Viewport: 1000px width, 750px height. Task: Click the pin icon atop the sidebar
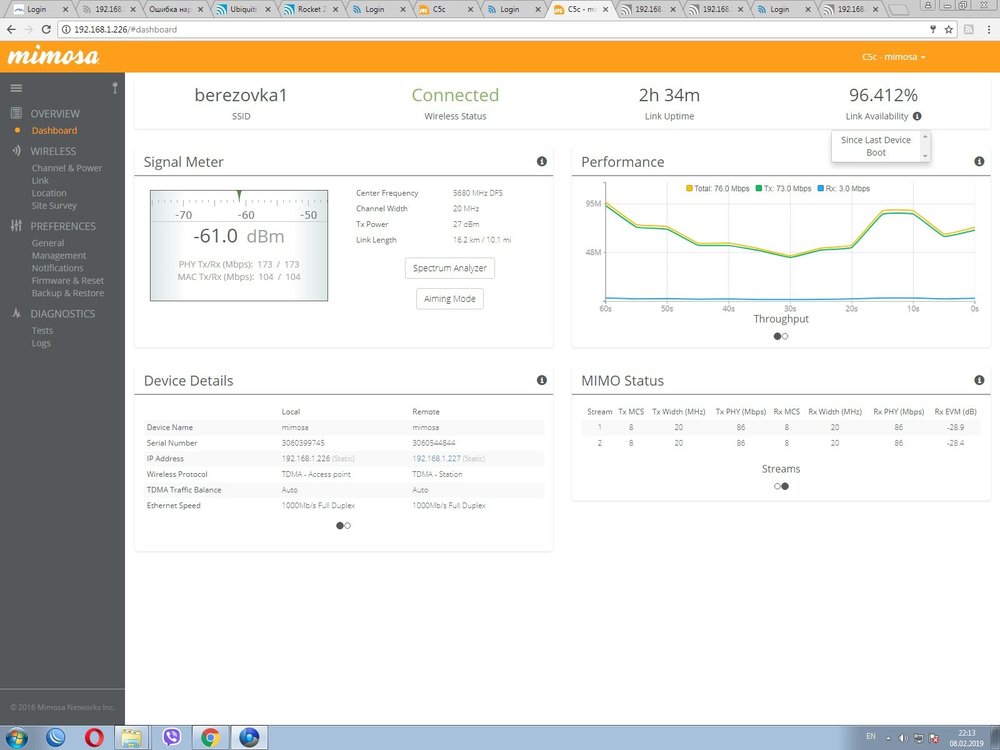[115, 88]
